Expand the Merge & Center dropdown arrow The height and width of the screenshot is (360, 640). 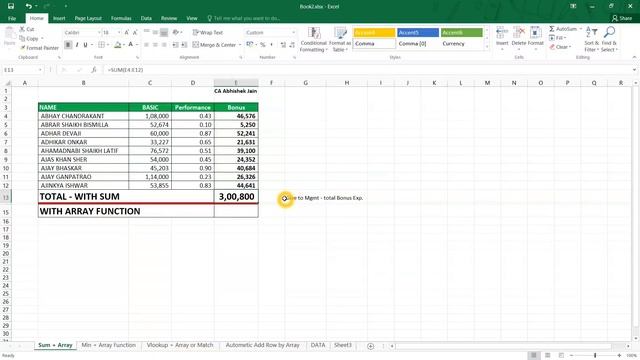(x=240, y=44)
